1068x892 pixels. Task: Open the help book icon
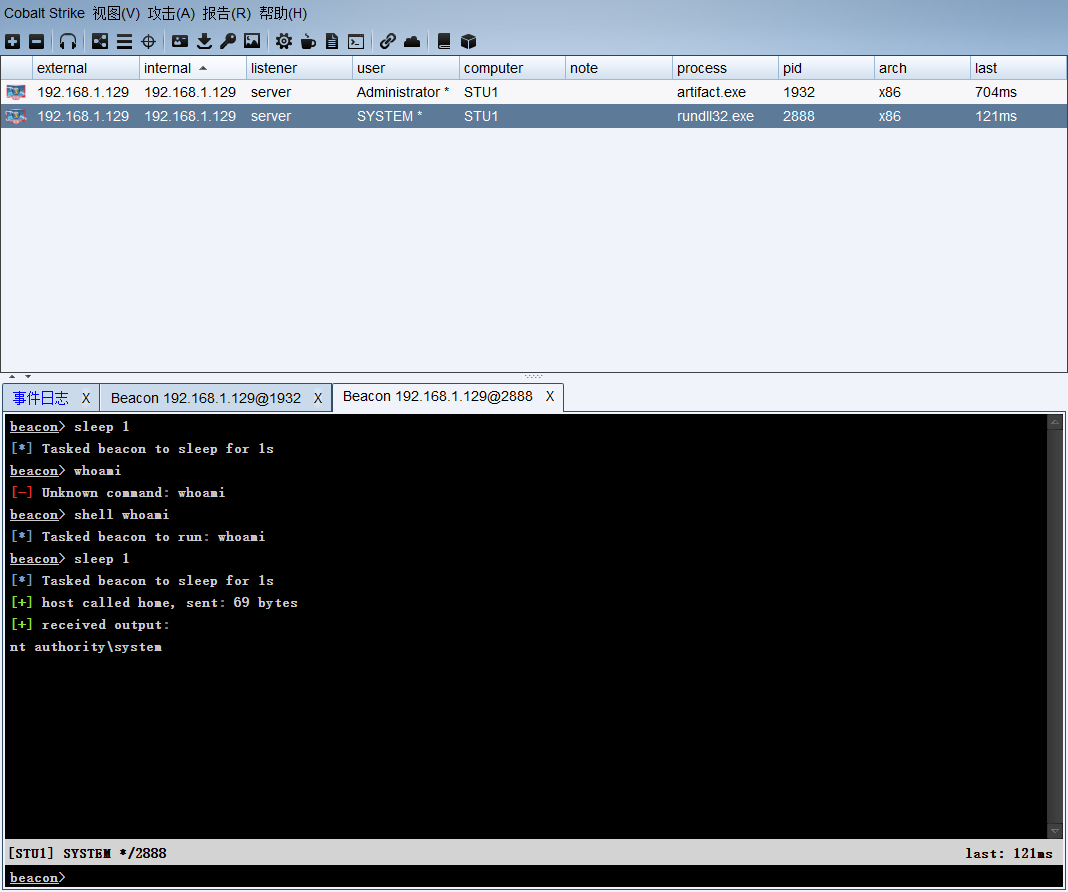443,42
